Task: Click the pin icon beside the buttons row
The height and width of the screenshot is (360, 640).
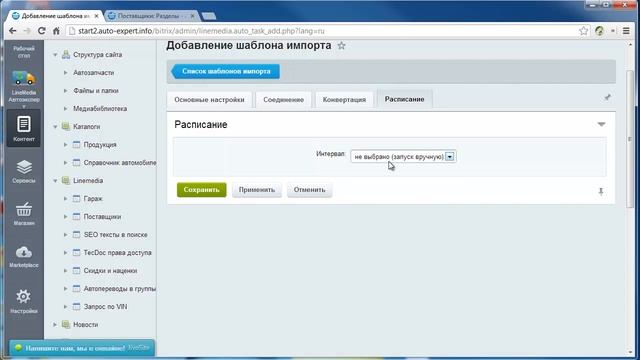Action: [x=601, y=191]
